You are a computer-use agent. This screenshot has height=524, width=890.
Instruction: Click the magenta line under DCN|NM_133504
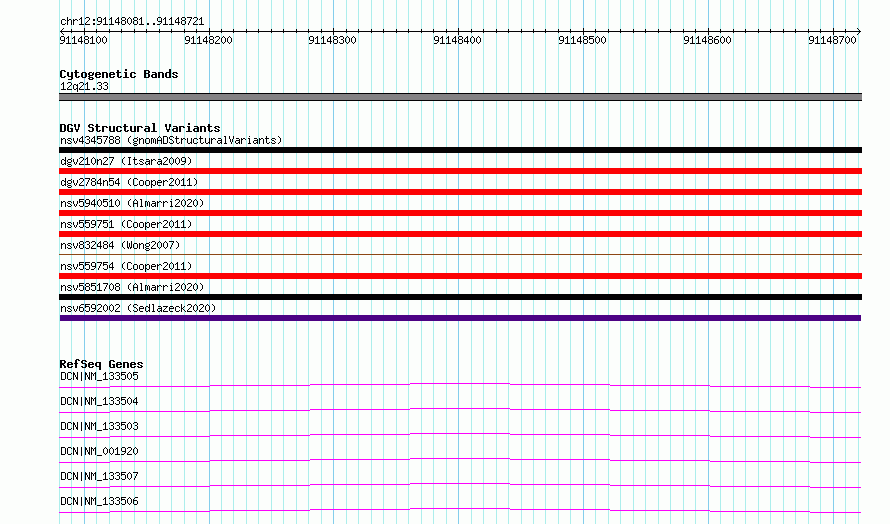pyautogui.click(x=460, y=410)
